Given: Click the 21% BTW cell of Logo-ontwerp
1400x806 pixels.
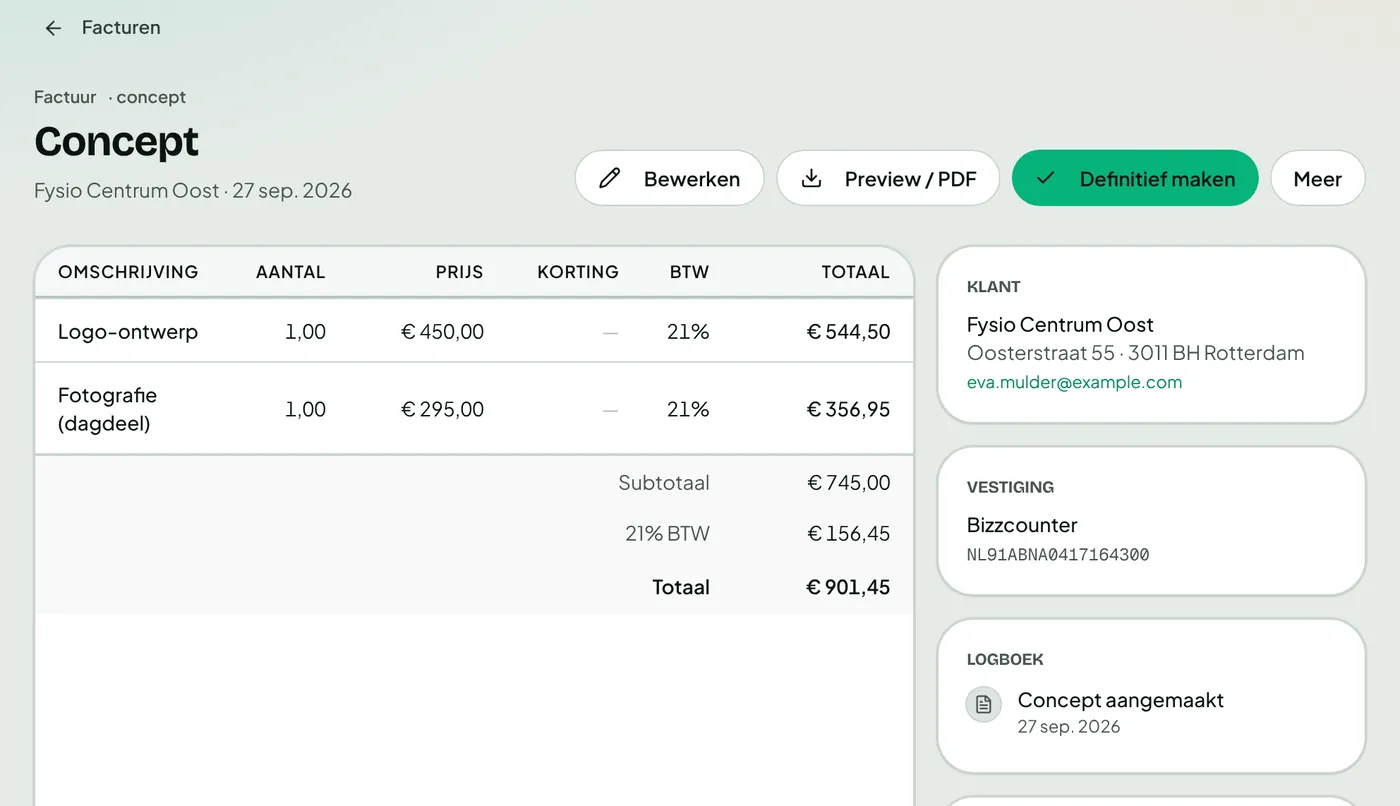Looking at the screenshot, I should coord(688,332).
